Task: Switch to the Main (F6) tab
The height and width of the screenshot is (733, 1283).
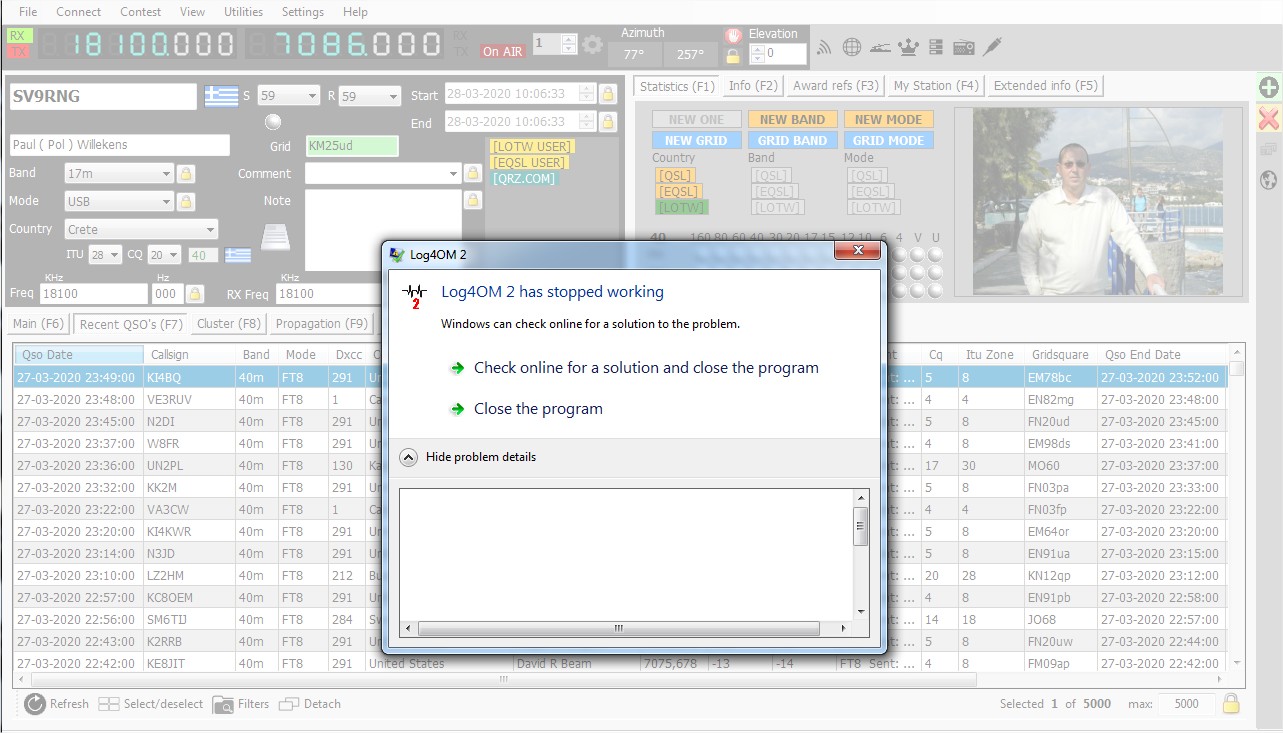Action: [x=39, y=323]
